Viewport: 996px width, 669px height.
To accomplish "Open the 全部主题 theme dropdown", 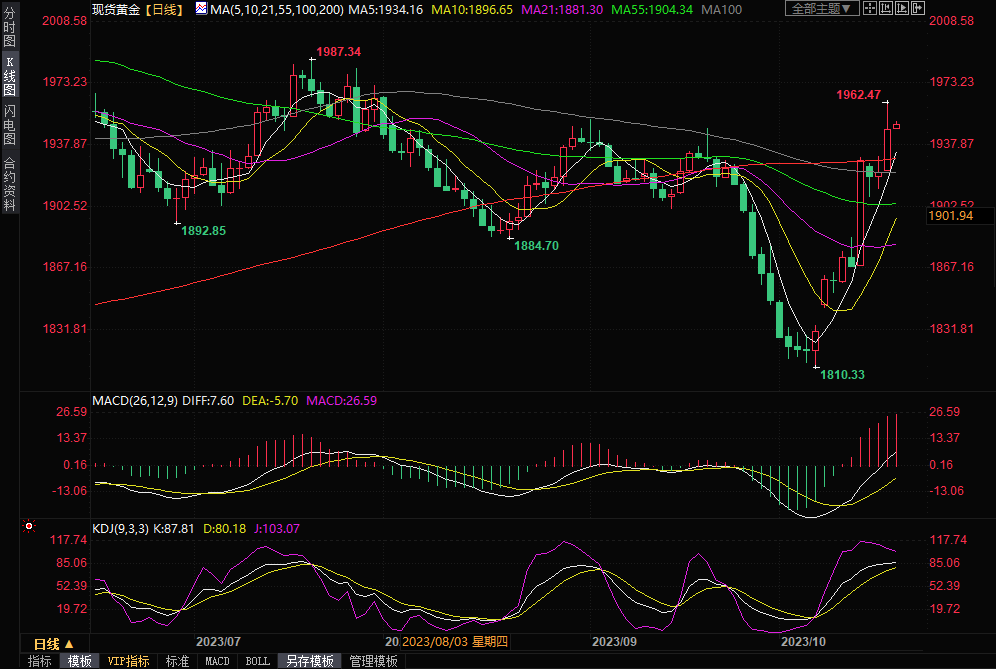I will [822, 9].
